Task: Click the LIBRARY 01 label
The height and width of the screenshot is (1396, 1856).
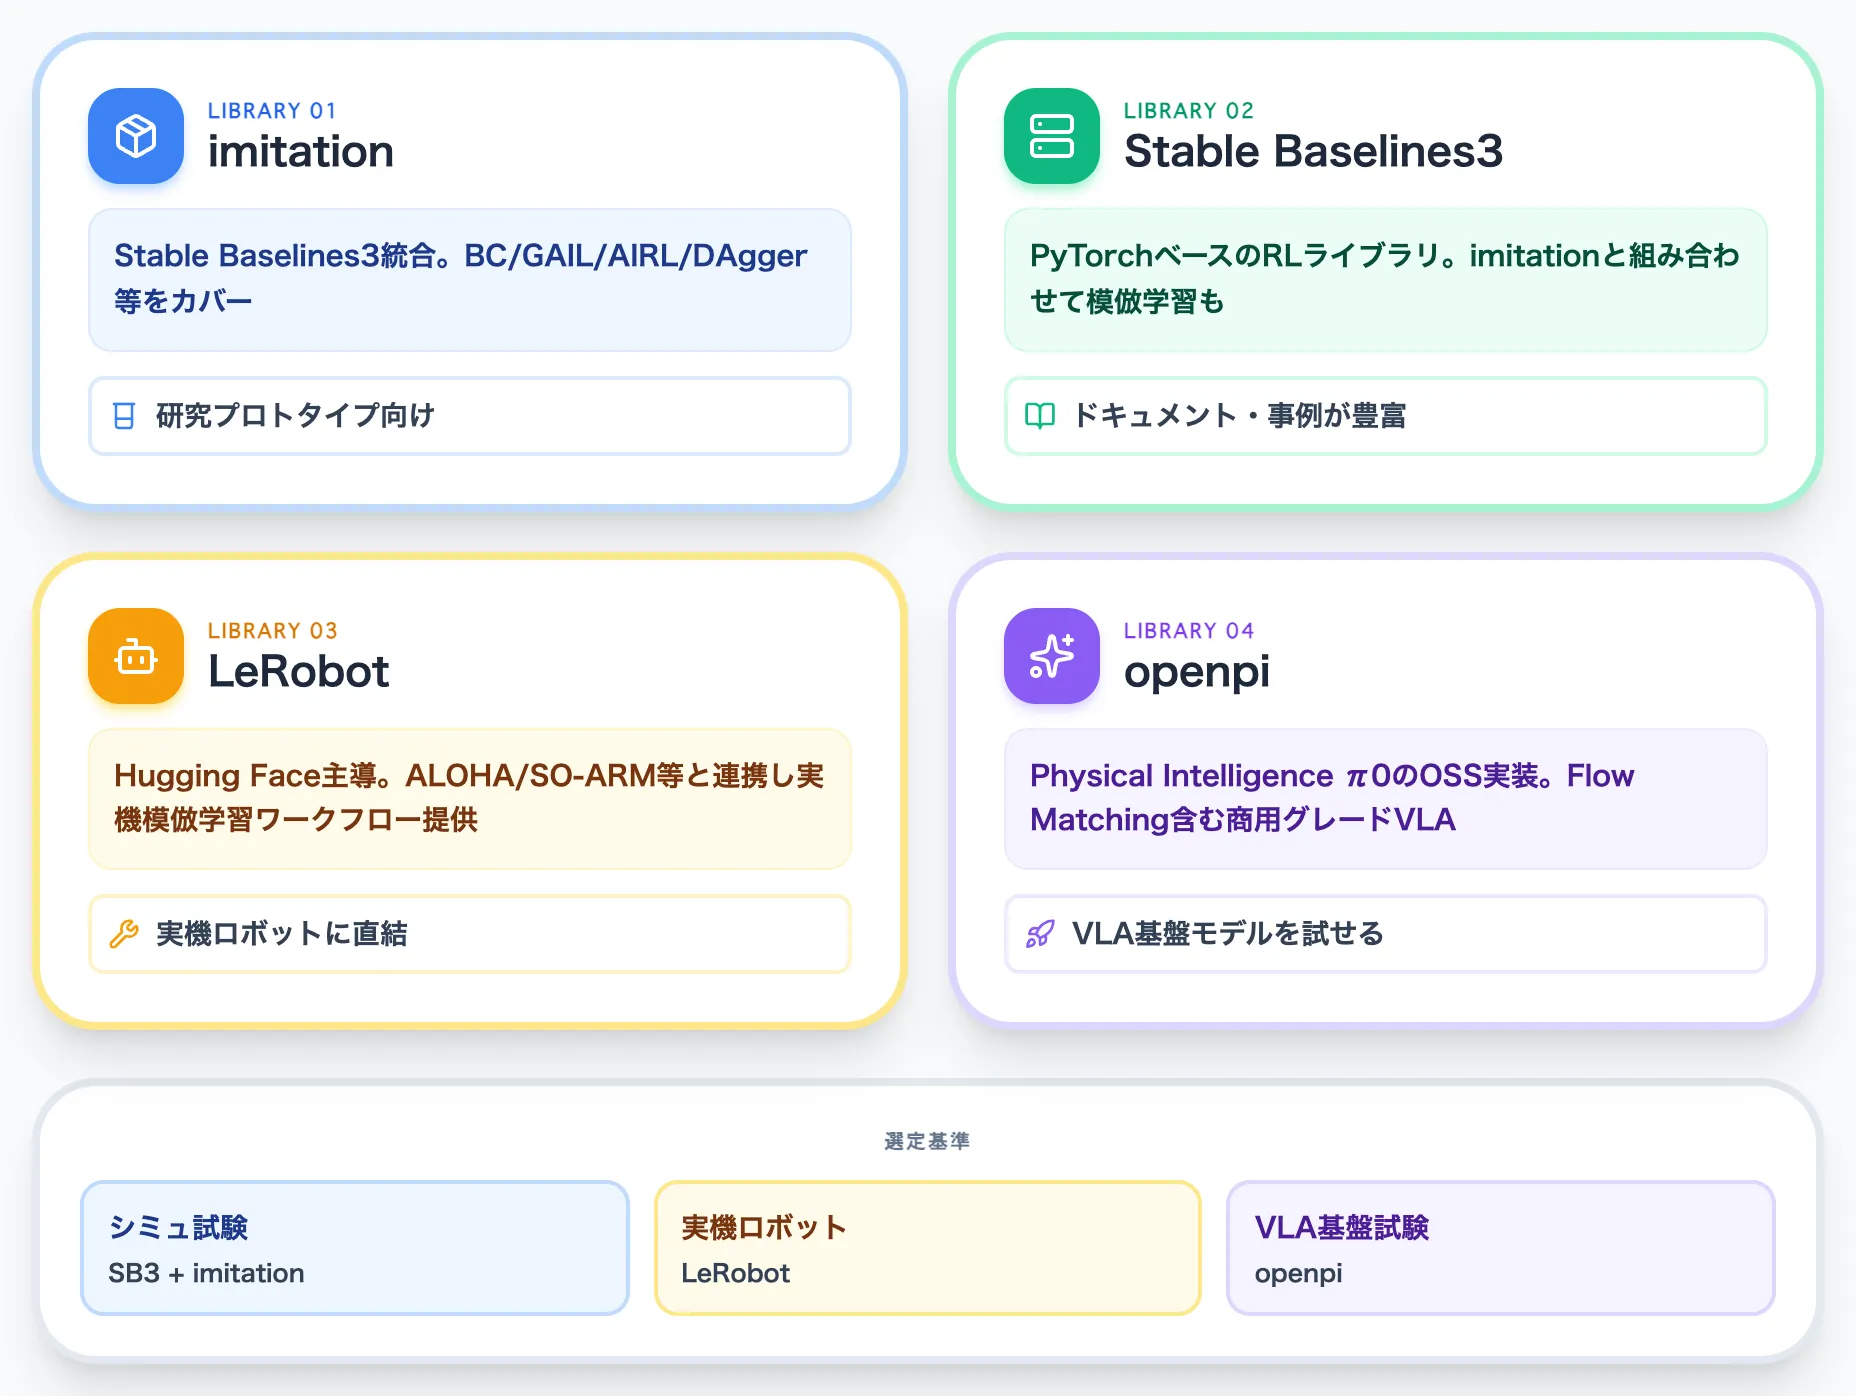Action: (272, 111)
